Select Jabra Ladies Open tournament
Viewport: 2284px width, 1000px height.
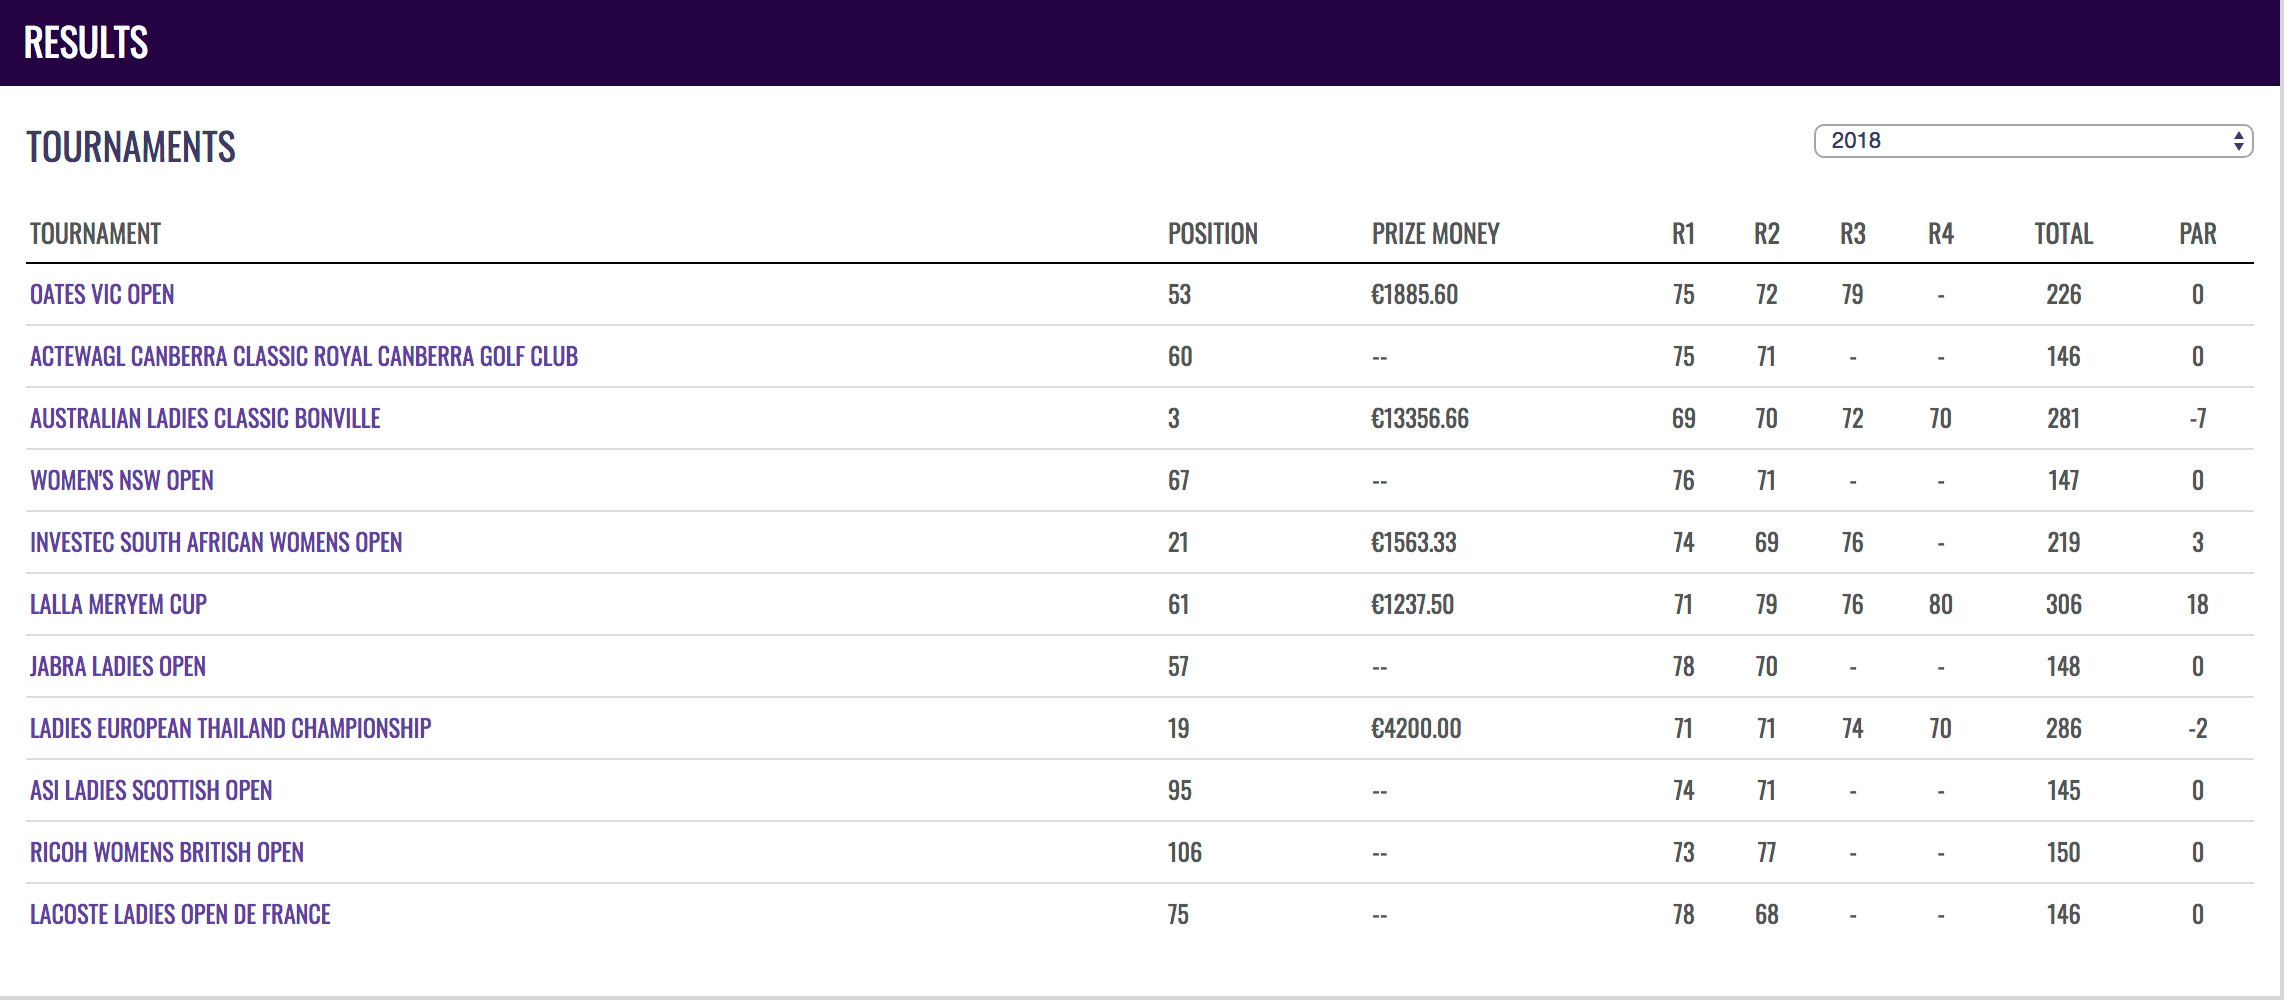tap(118, 667)
